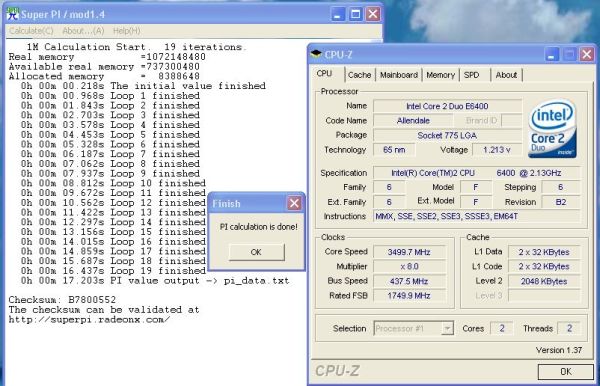Click the Package value Socket 775 LGA
The width and height of the screenshot is (600, 386).
447,135
